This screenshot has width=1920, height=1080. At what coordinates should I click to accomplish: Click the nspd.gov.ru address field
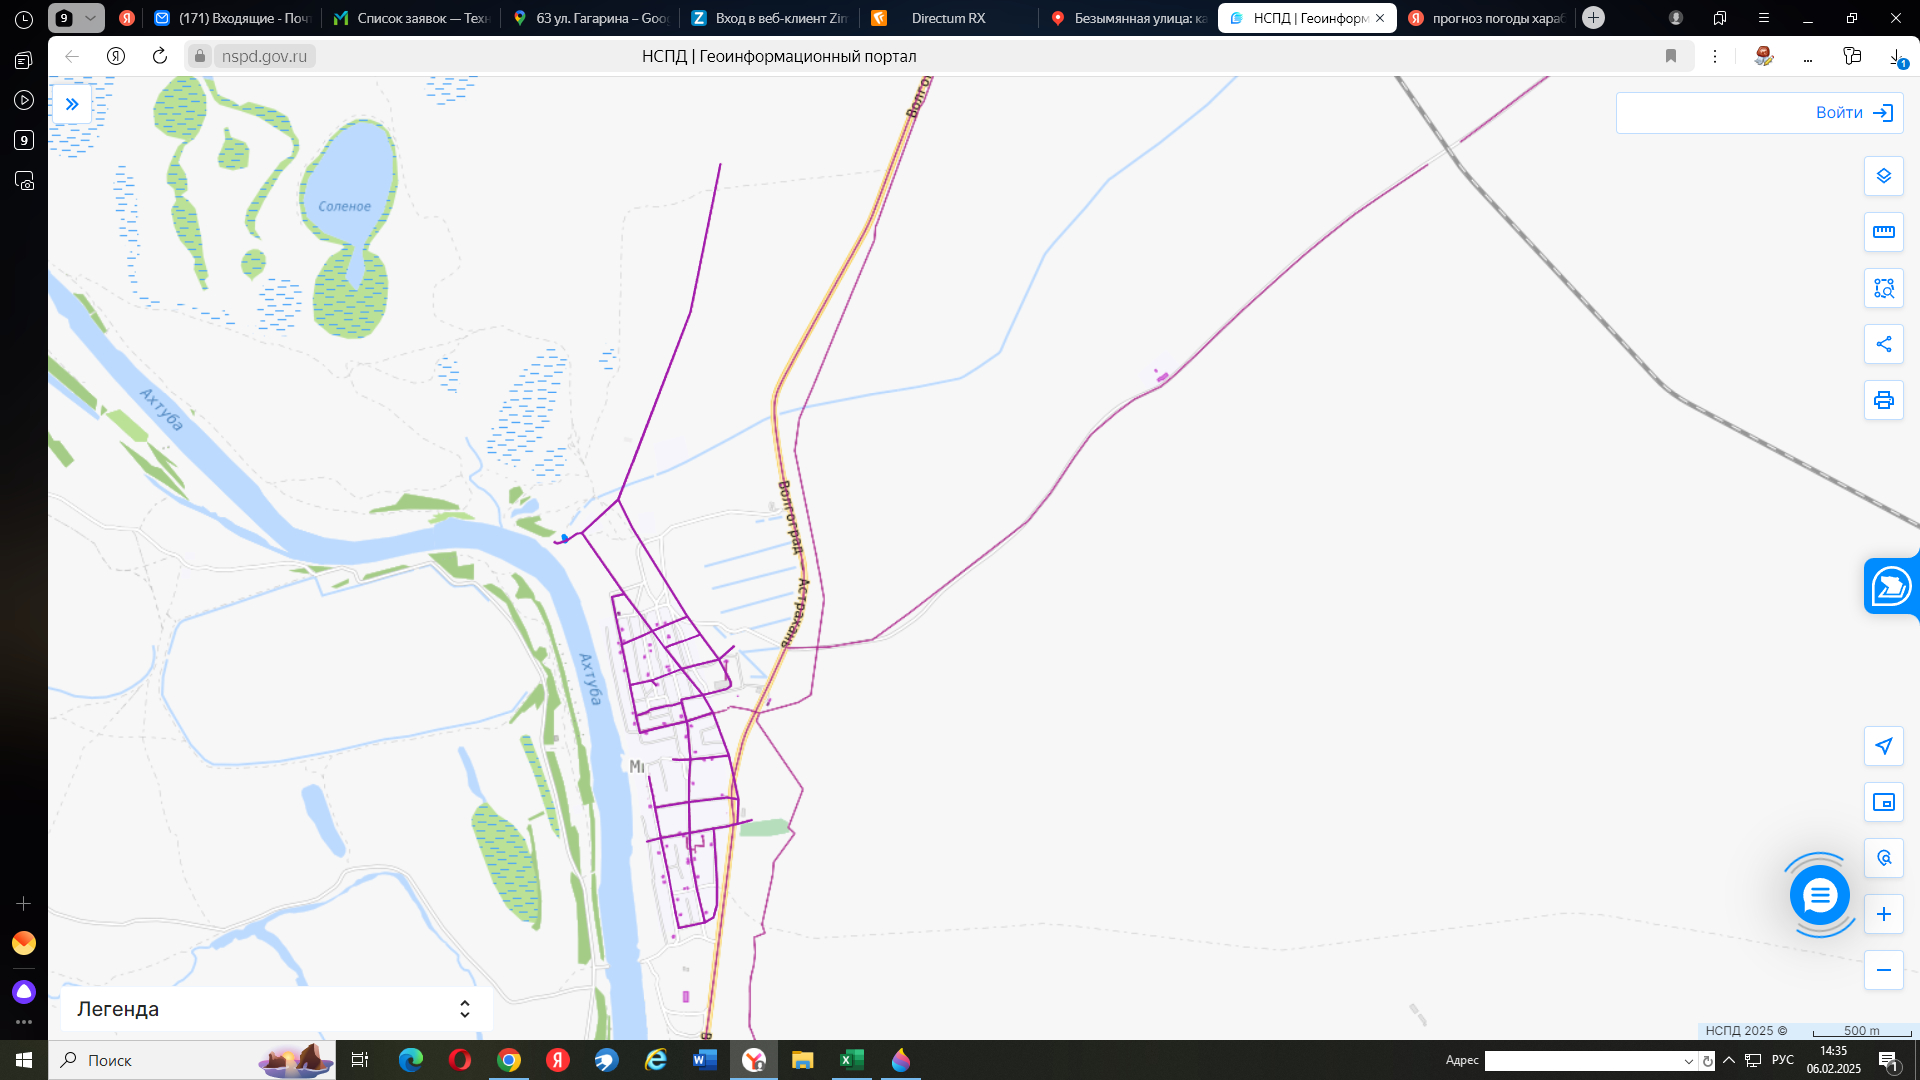[x=264, y=56]
